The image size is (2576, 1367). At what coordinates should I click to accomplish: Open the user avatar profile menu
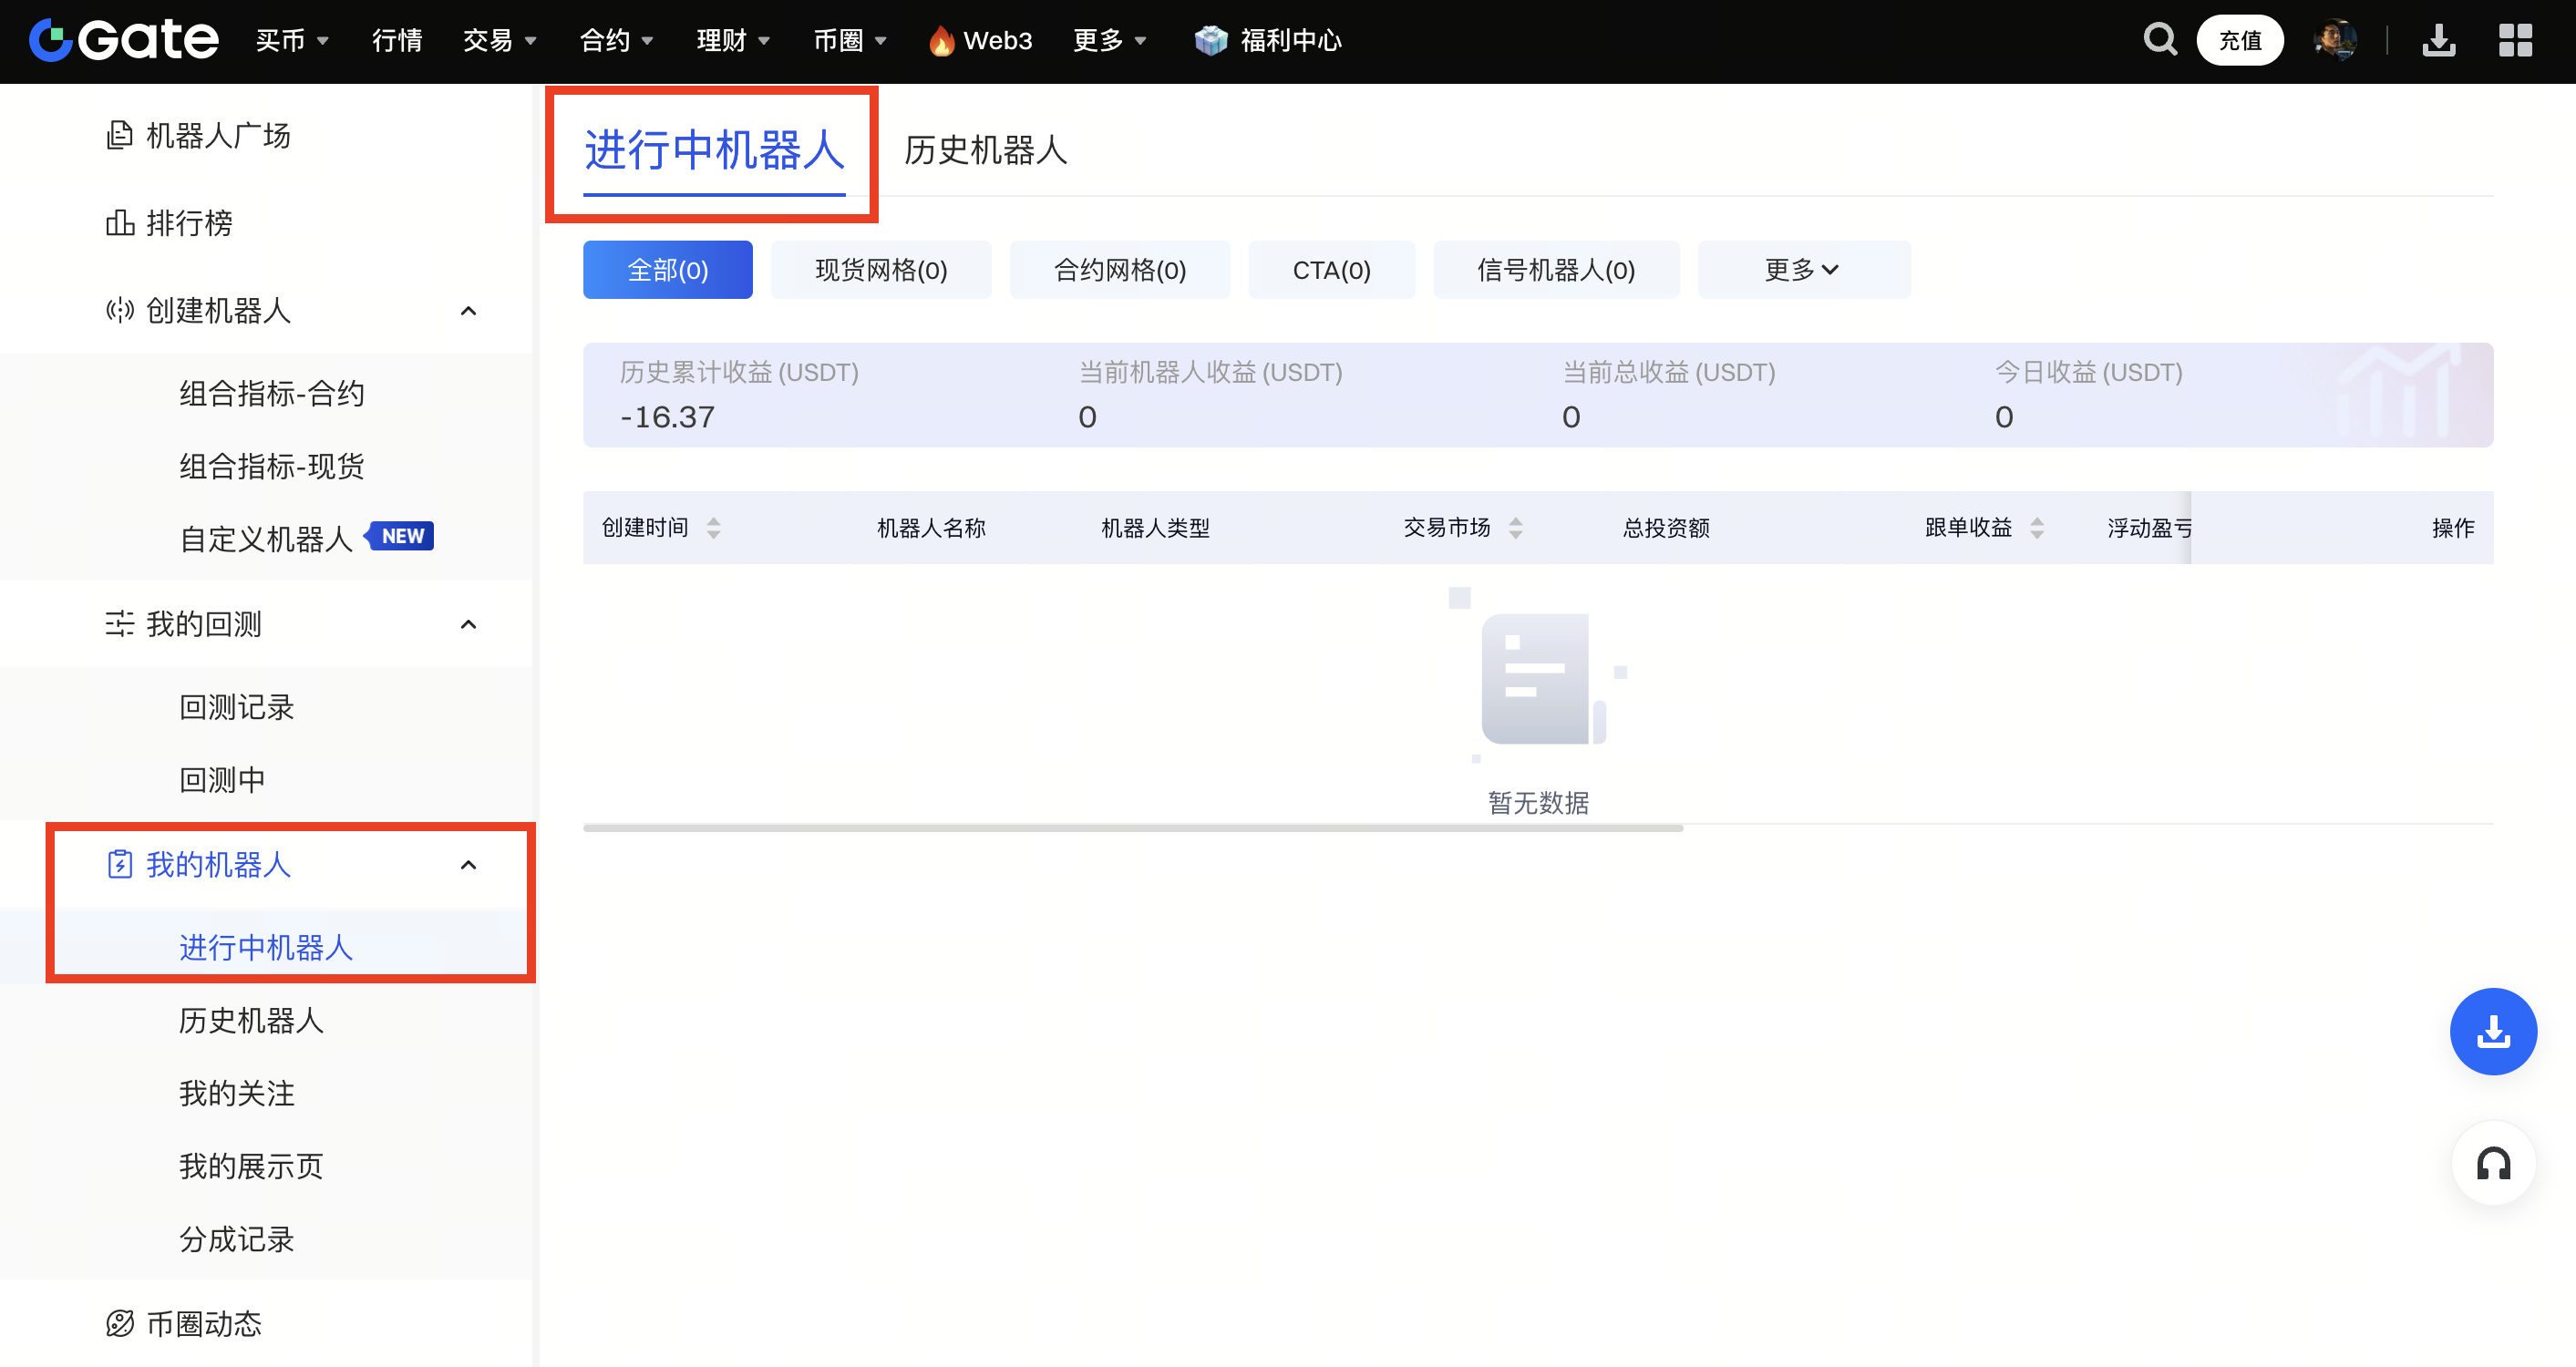tap(2335, 40)
